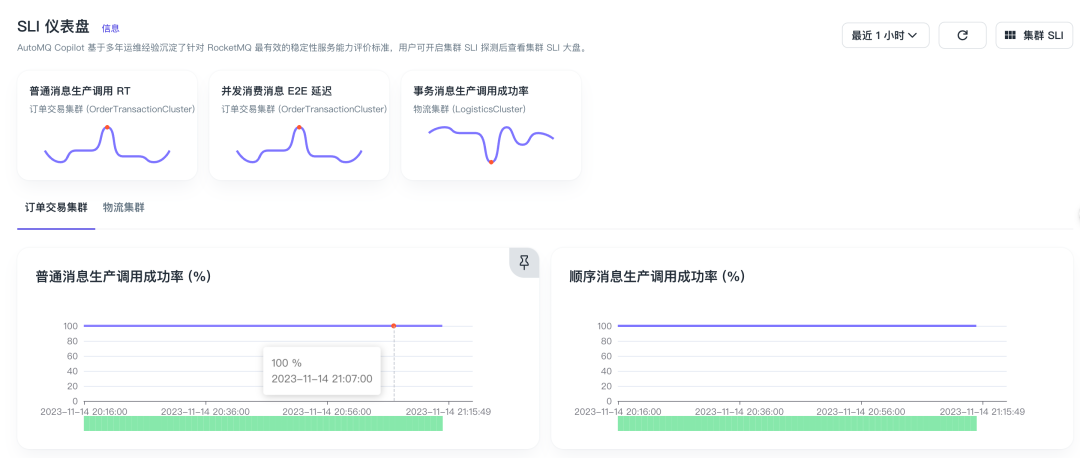Open the 最近 1 小时 time range dropdown
The image size is (1080, 458).
pyautogui.click(x=885, y=35)
